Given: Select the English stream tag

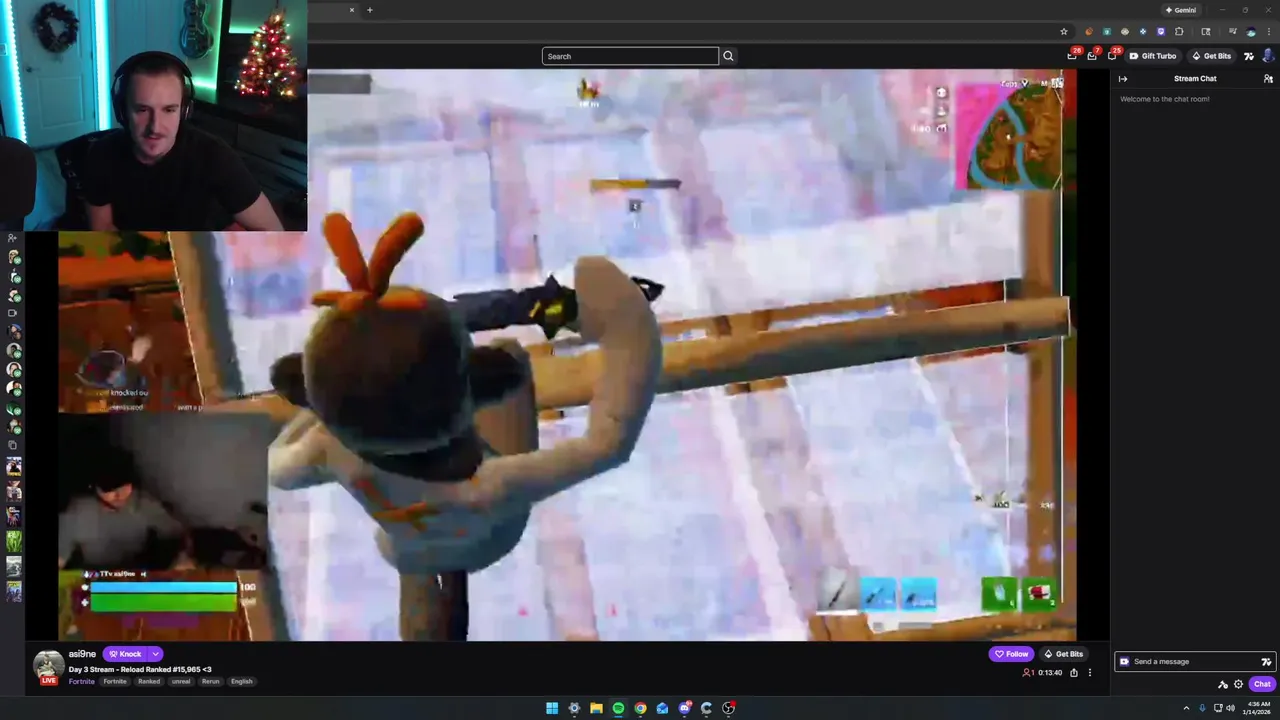Looking at the screenshot, I should [x=242, y=681].
